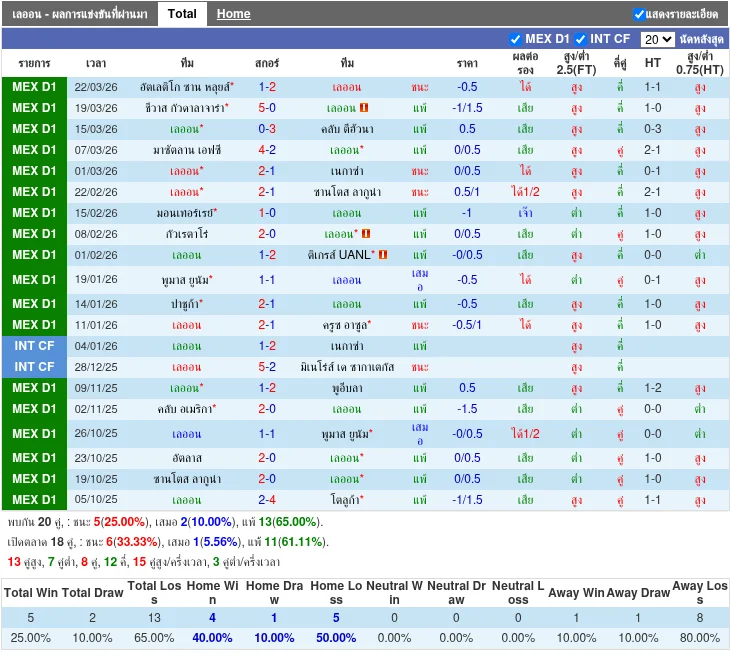This screenshot has width=730, height=656.
Task: Click red card icon in the 08/02/26 row
Action: (x=364, y=234)
